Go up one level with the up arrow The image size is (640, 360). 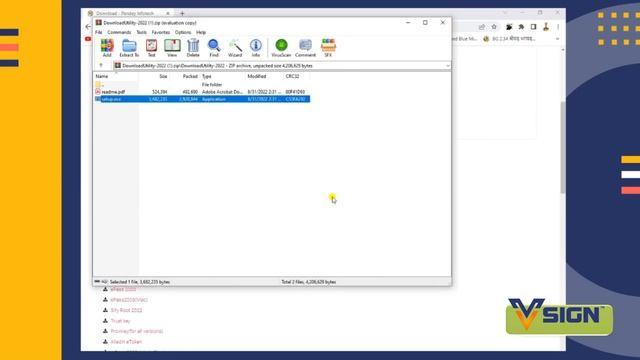click(101, 65)
